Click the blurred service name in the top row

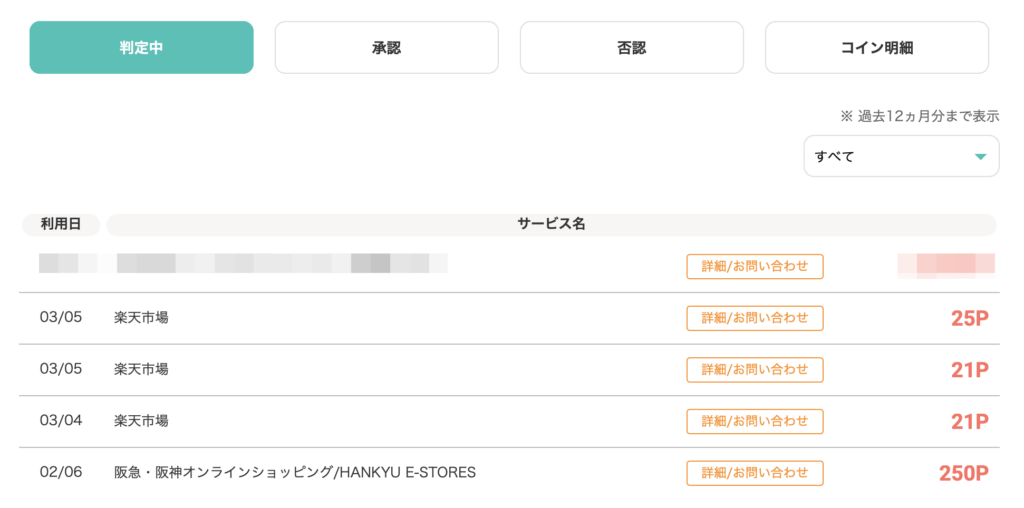click(281, 264)
